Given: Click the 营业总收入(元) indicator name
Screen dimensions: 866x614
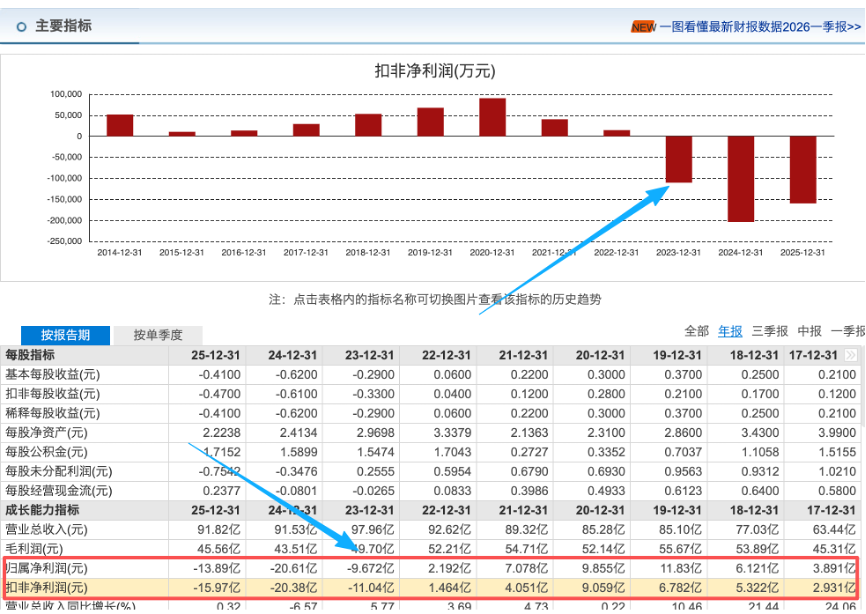Looking at the screenshot, I should pyautogui.click(x=46, y=530).
